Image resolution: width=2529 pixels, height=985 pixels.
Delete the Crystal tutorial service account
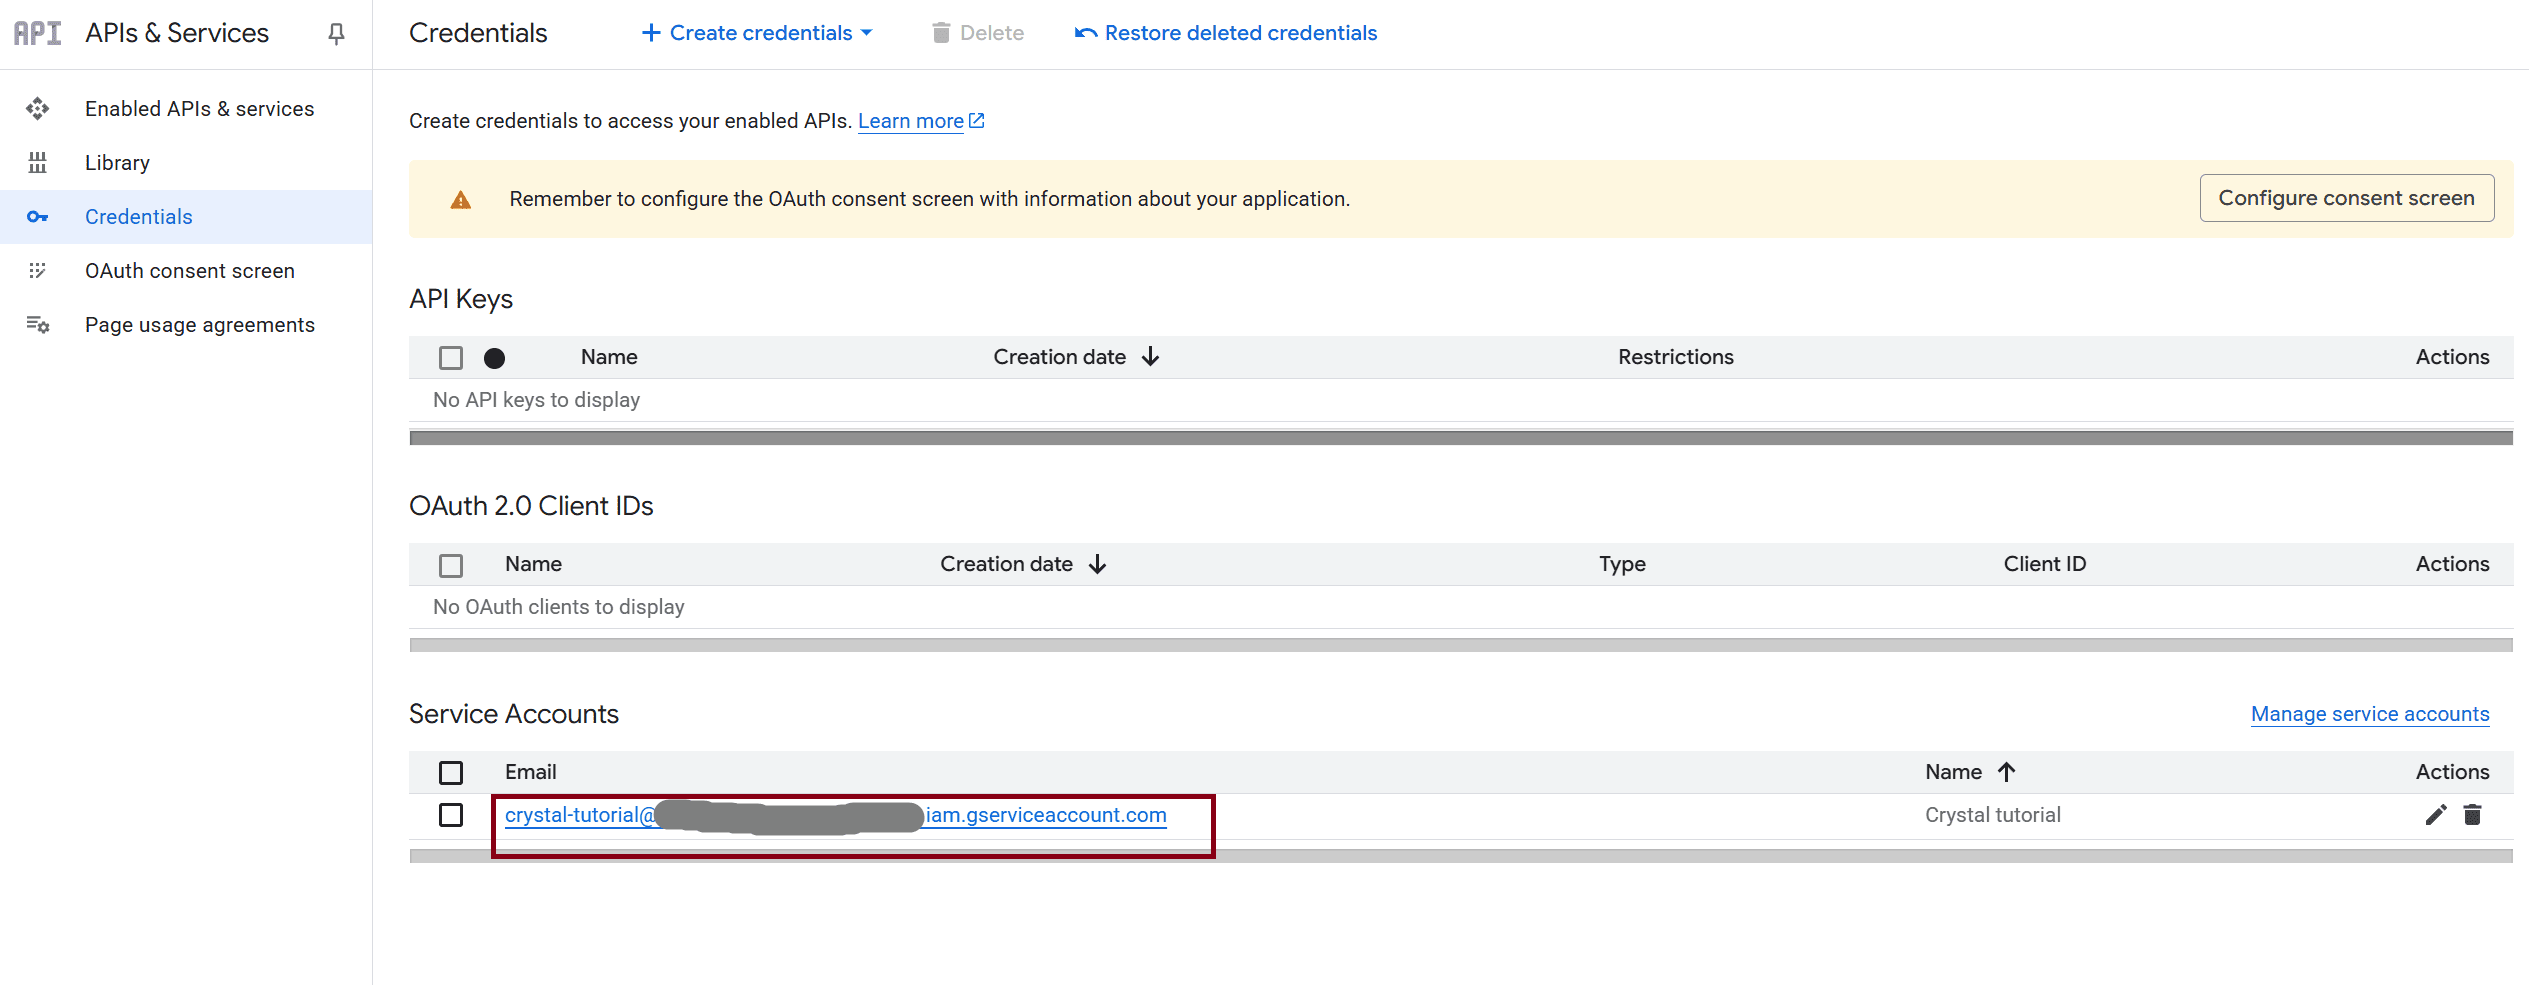click(x=2473, y=815)
